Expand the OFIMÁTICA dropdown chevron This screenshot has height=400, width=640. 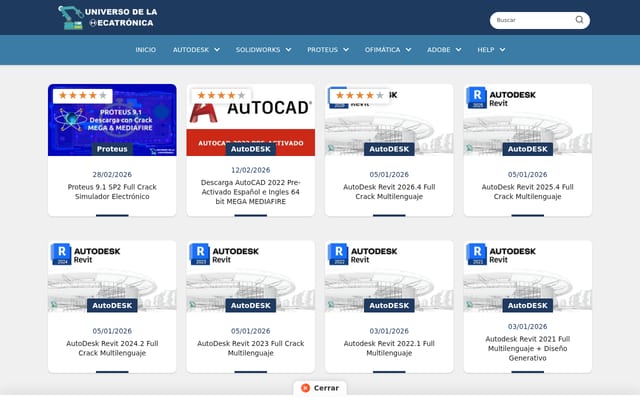[409, 50]
